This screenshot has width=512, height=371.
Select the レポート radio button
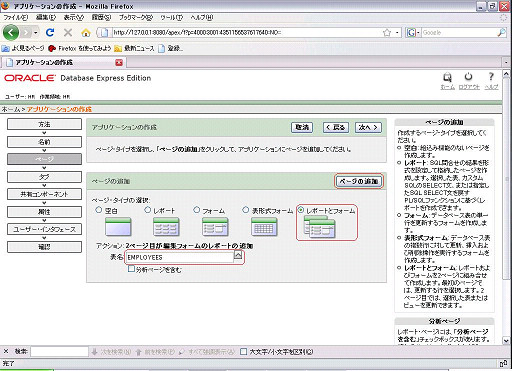tap(148, 210)
